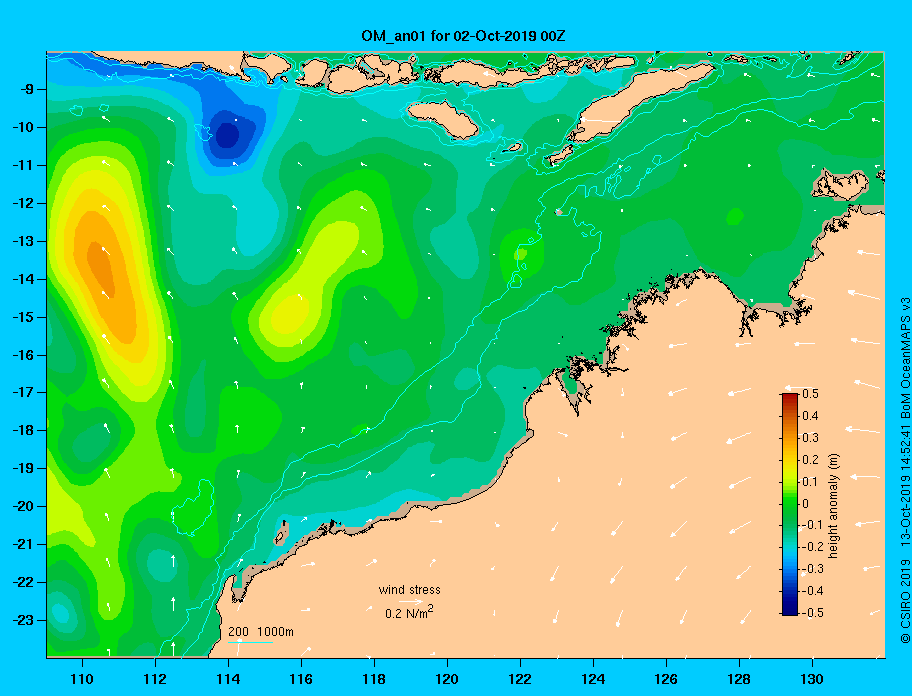This screenshot has height=696, width=912.
Task: Click the color bar value '-0.5'
Action: point(813,613)
